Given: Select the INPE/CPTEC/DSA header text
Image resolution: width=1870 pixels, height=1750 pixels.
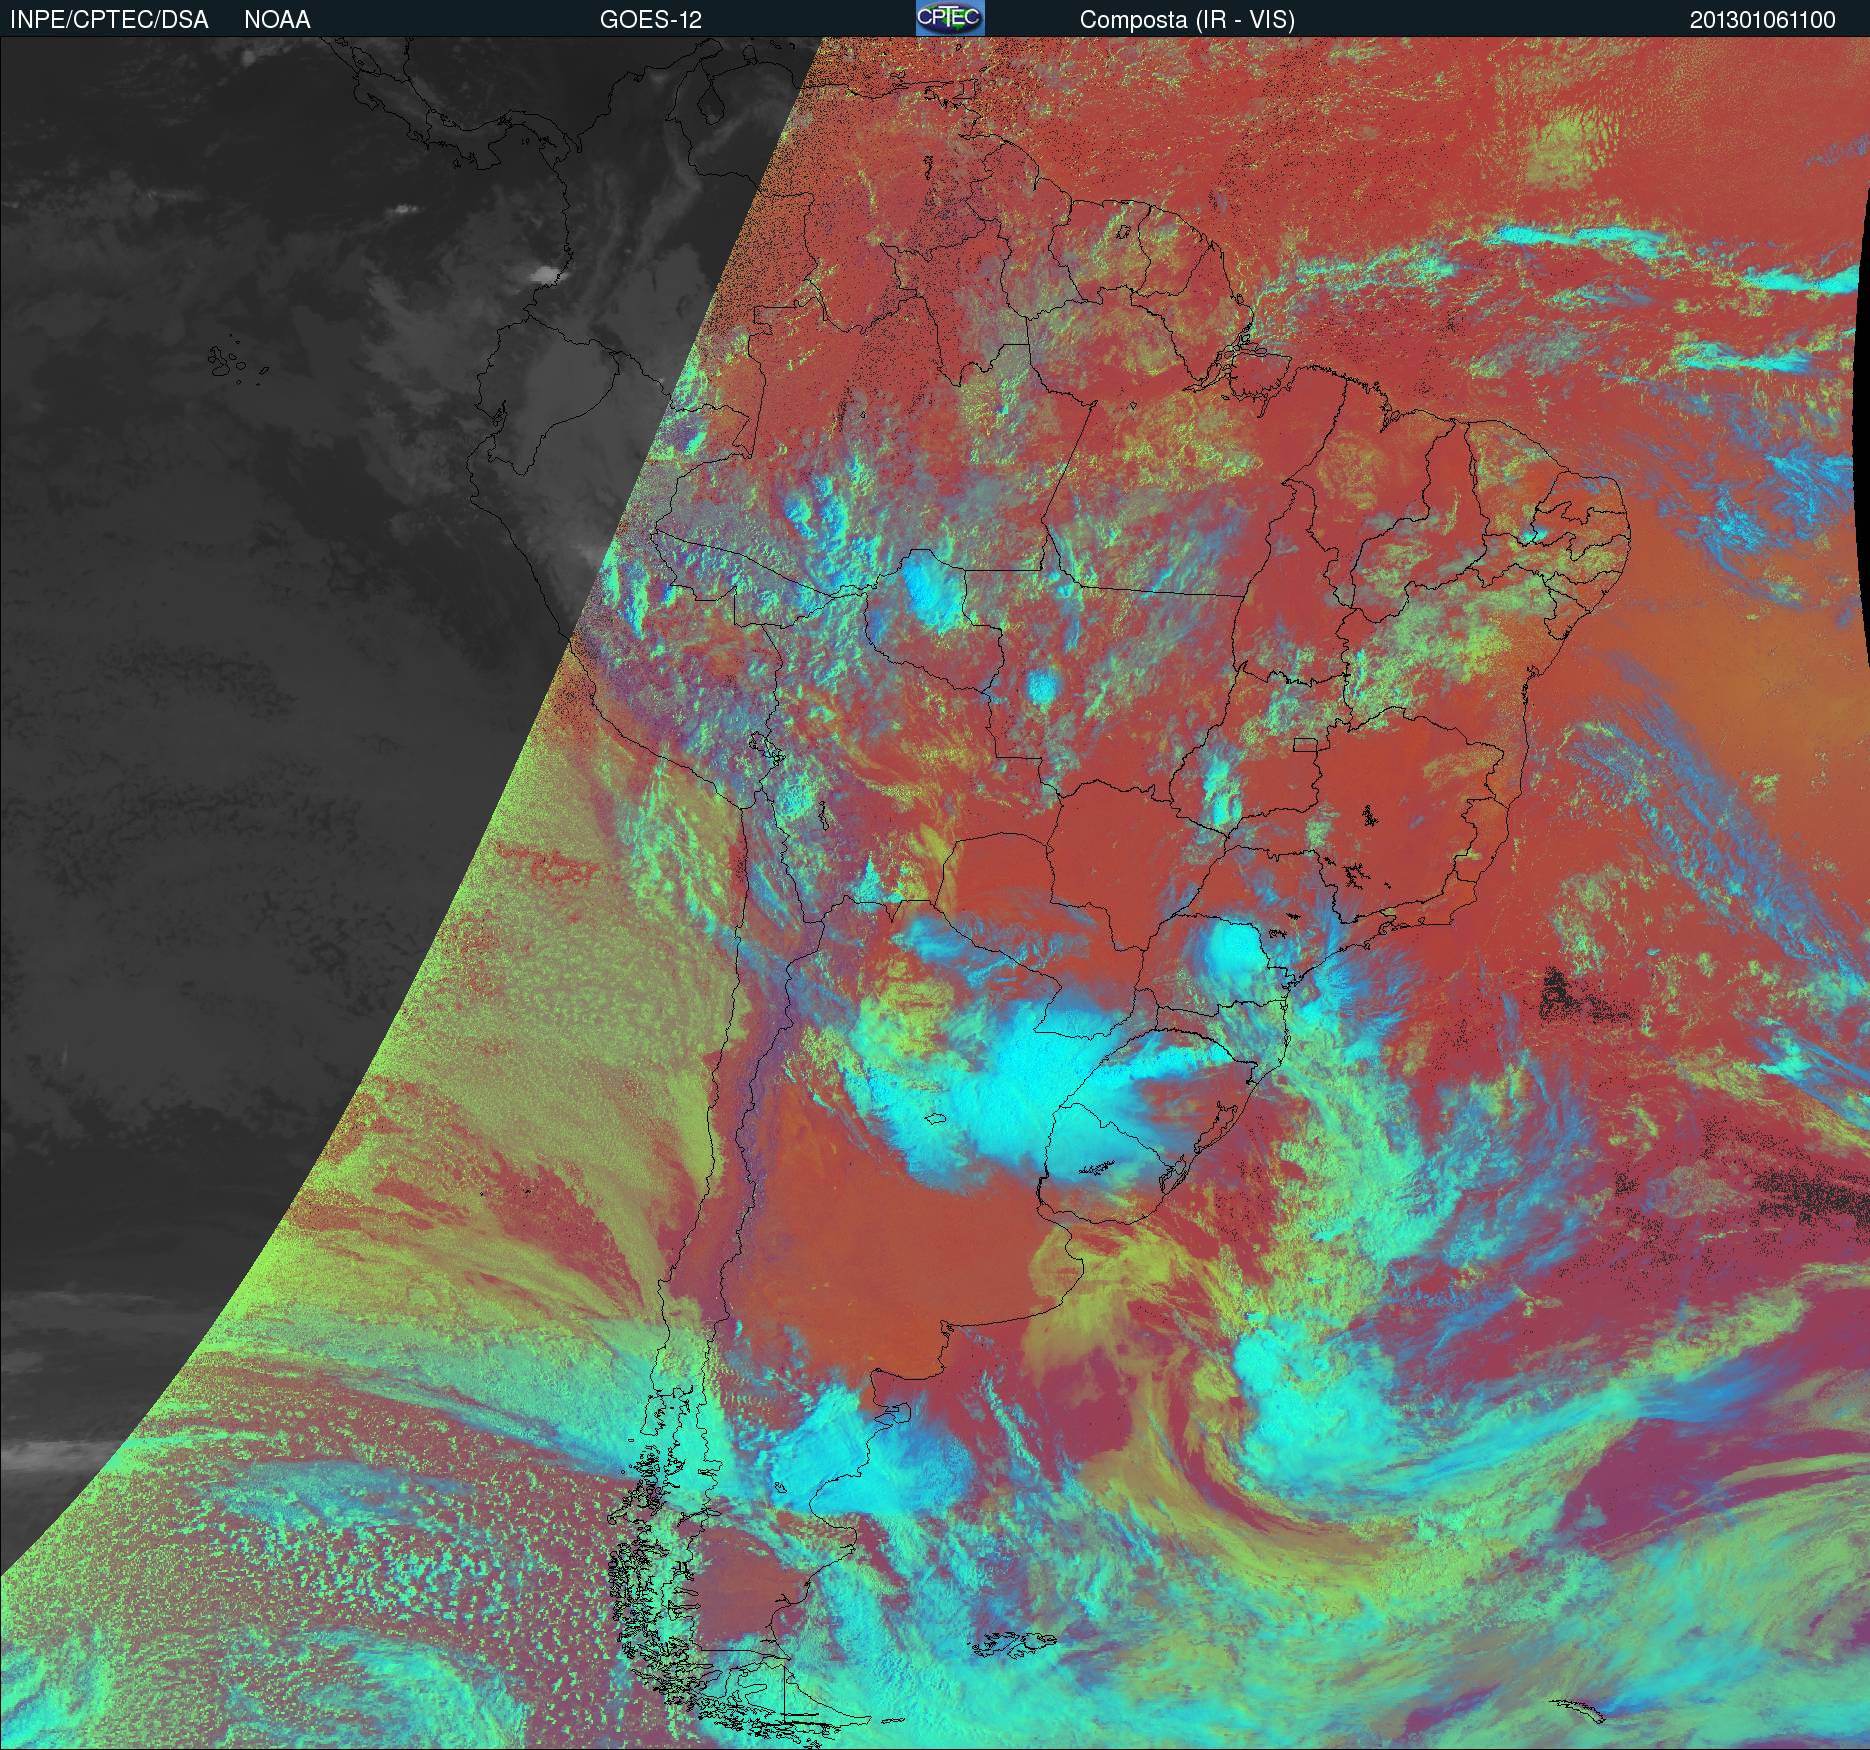Looking at the screenshot, I should tap(109, 20).
